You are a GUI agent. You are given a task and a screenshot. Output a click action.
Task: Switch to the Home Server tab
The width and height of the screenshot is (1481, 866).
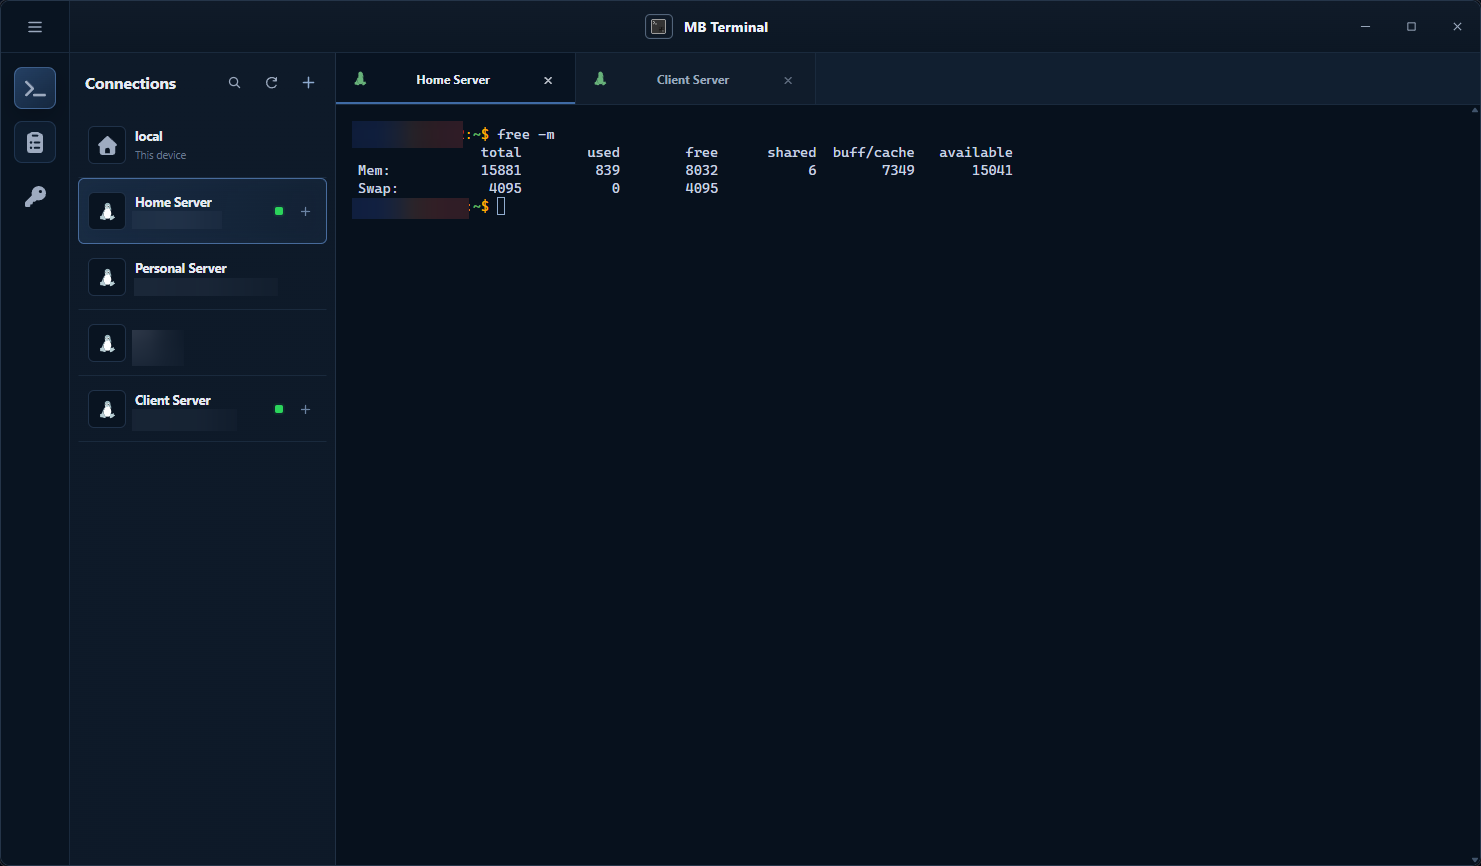(x=453, y=80)
